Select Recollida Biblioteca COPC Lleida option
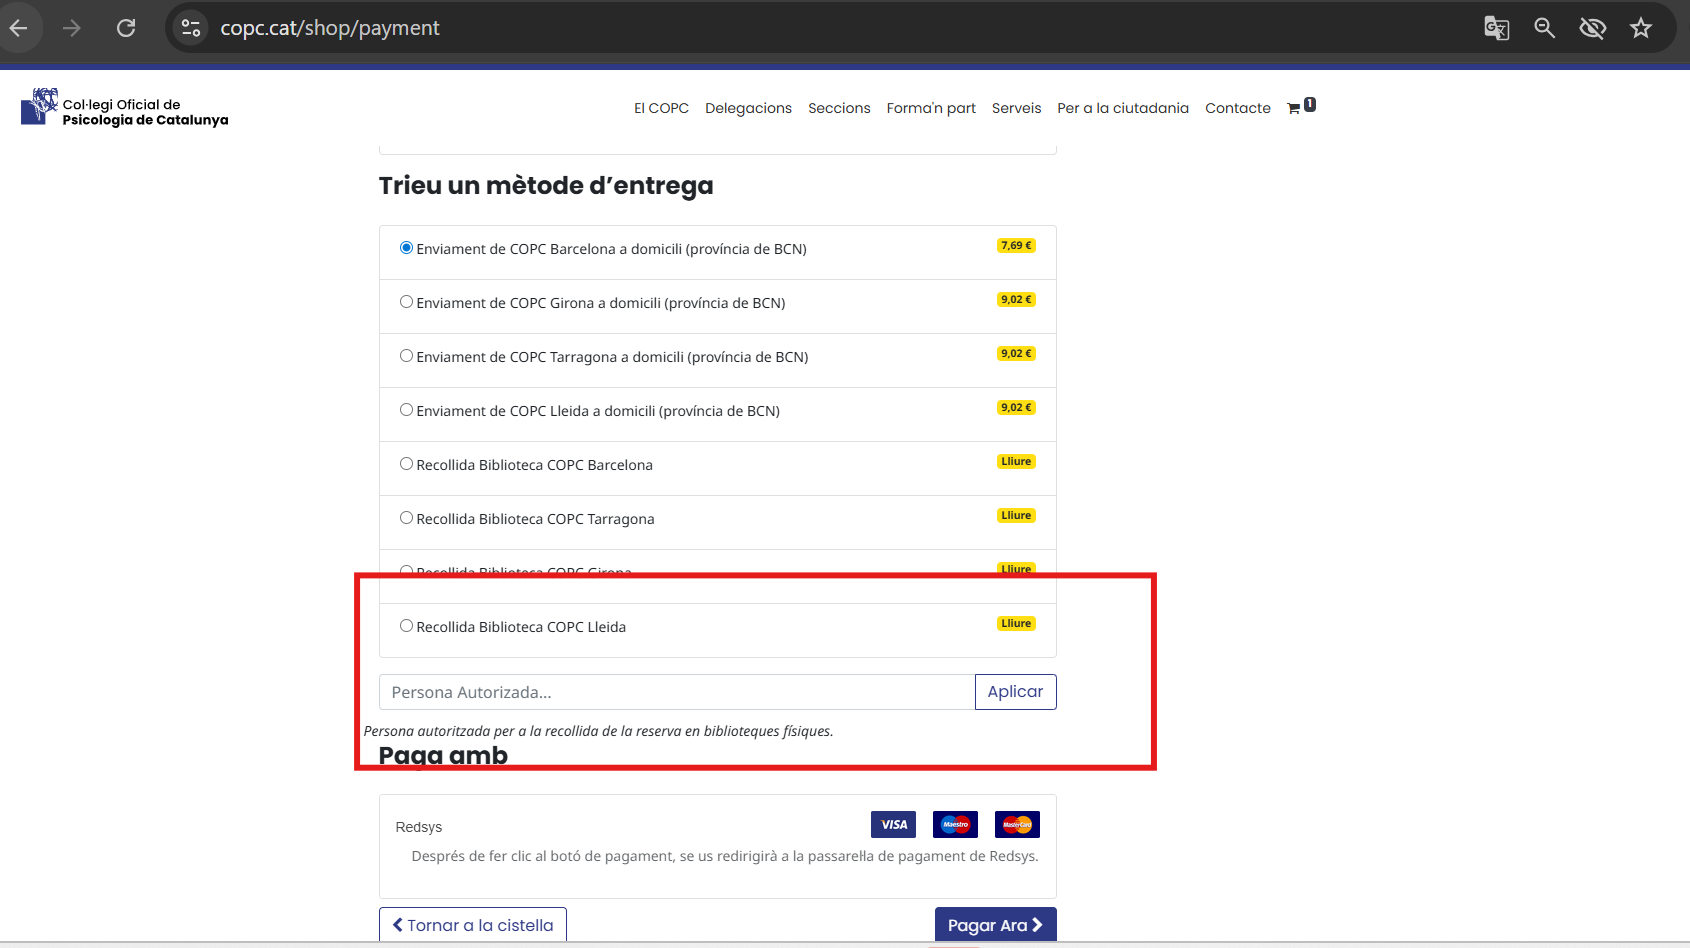This screenshot has height=948, width=1690. point(406,626)
